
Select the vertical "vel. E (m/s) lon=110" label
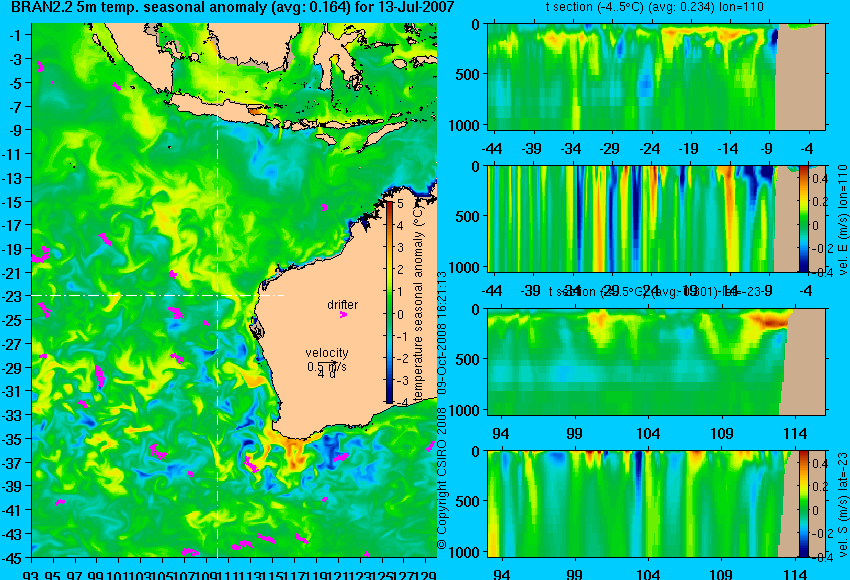click(x=842, y=220)
